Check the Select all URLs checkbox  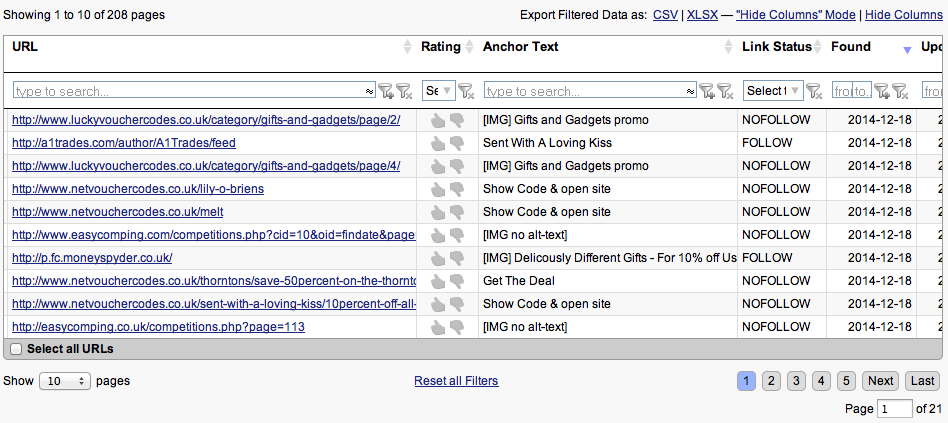click(x=15, y=349)
